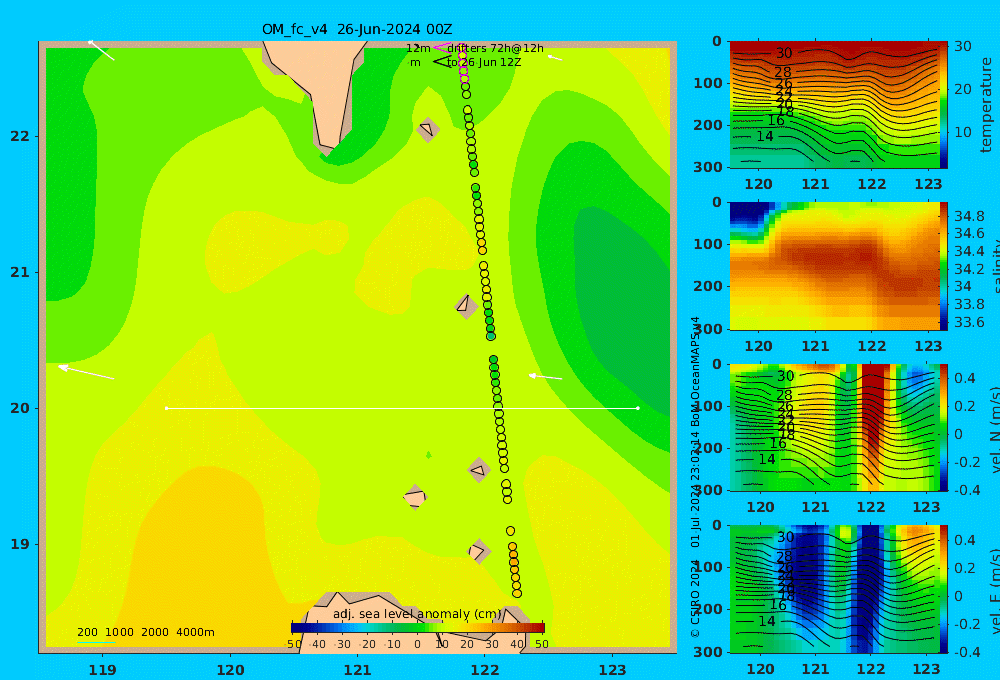
Task: Open the northward velocity section panel
Action: [834, 427]
